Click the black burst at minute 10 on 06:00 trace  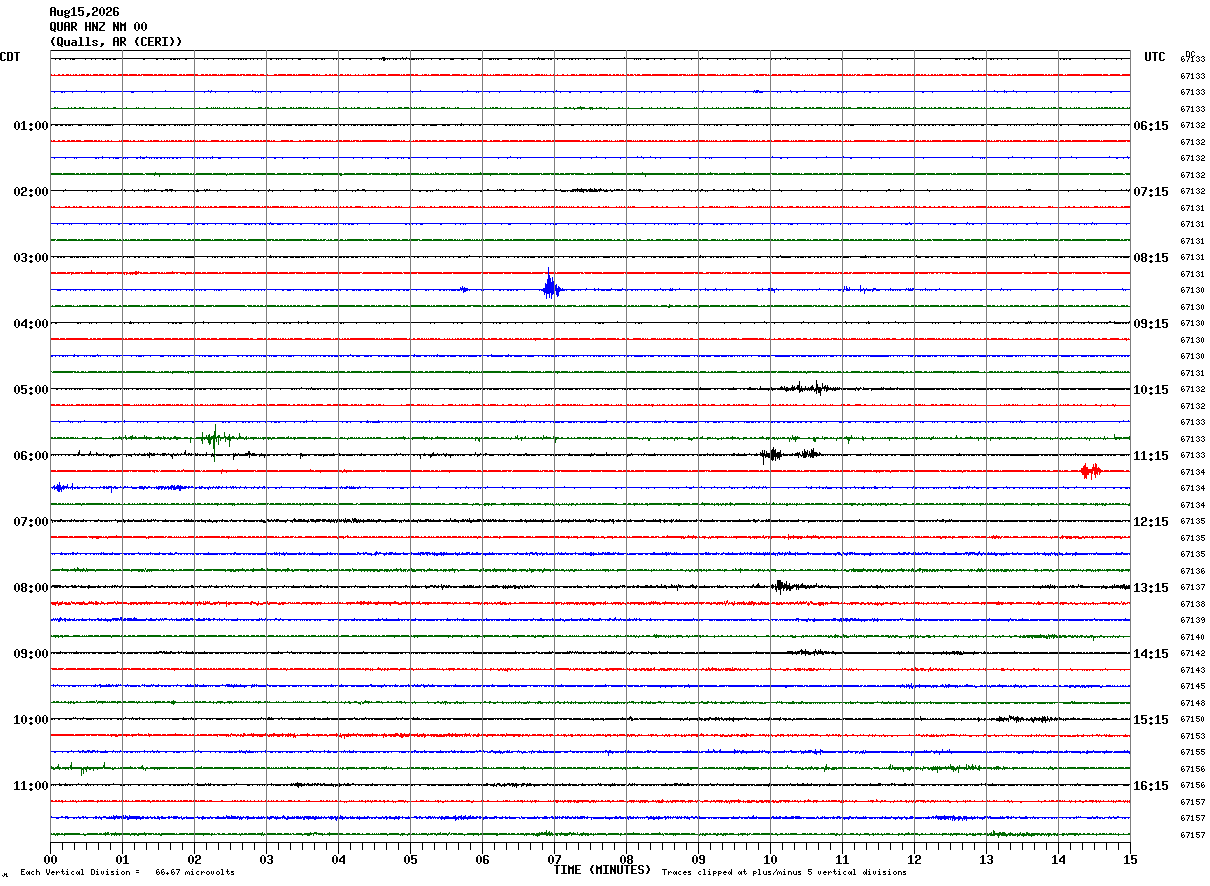click(x=771, y=455)
